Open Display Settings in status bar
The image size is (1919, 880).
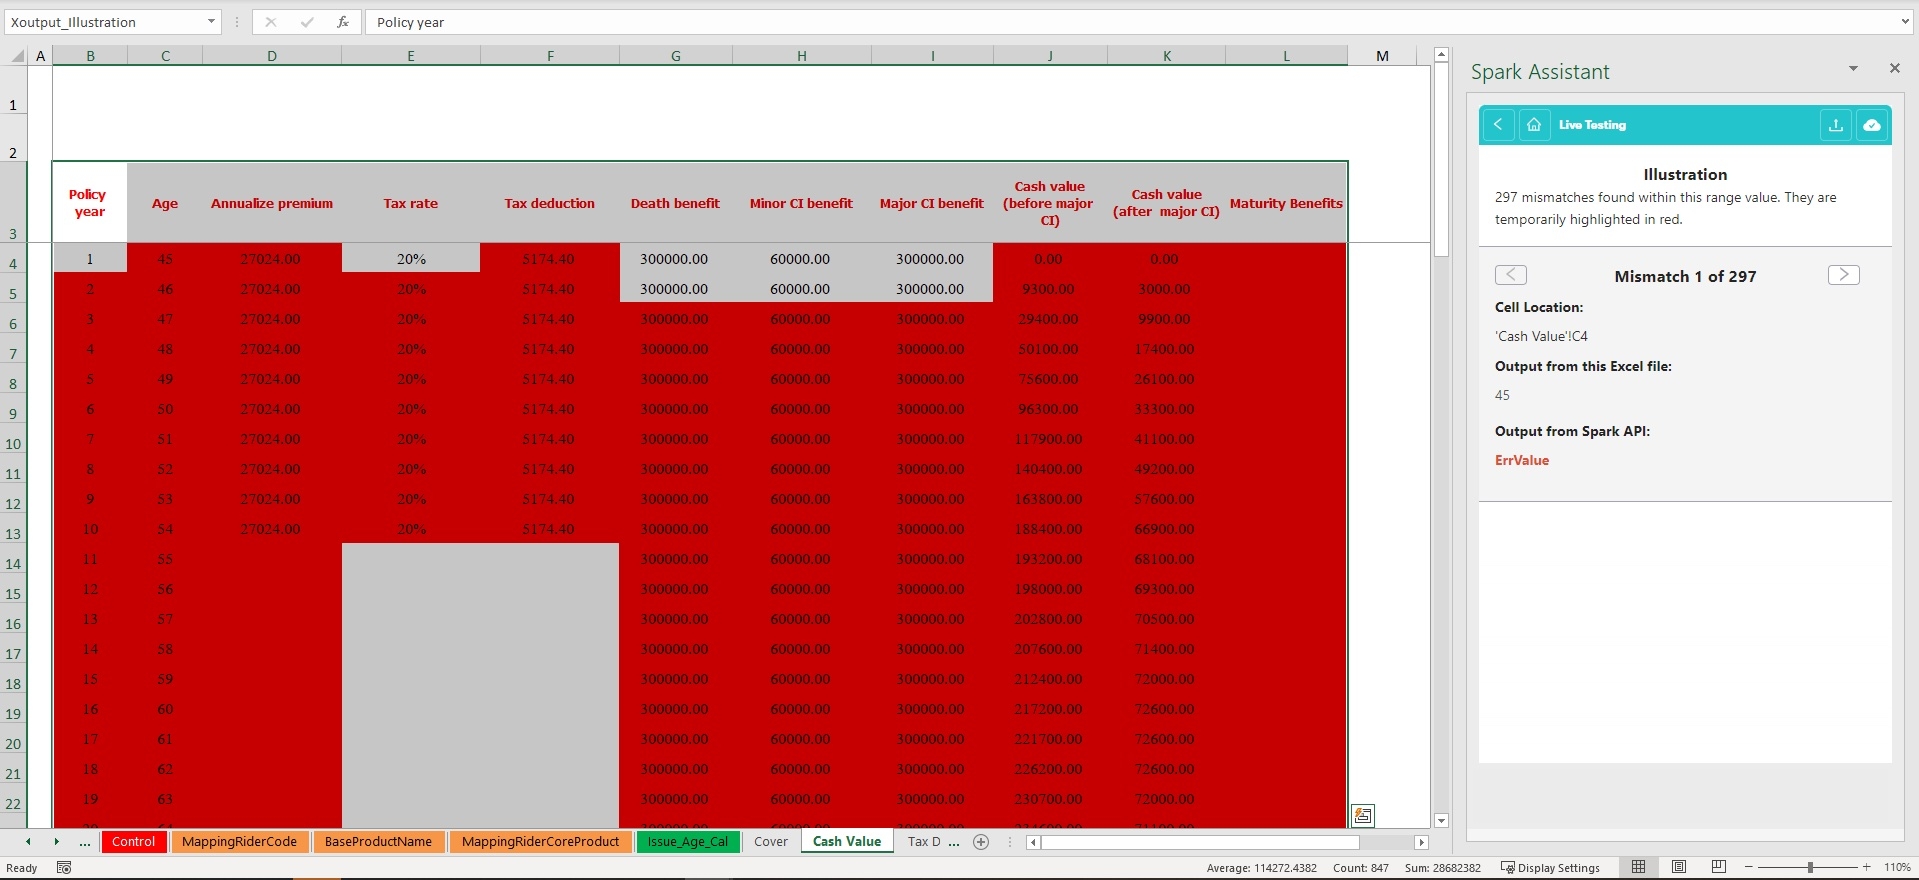(x=1551, y=867)
